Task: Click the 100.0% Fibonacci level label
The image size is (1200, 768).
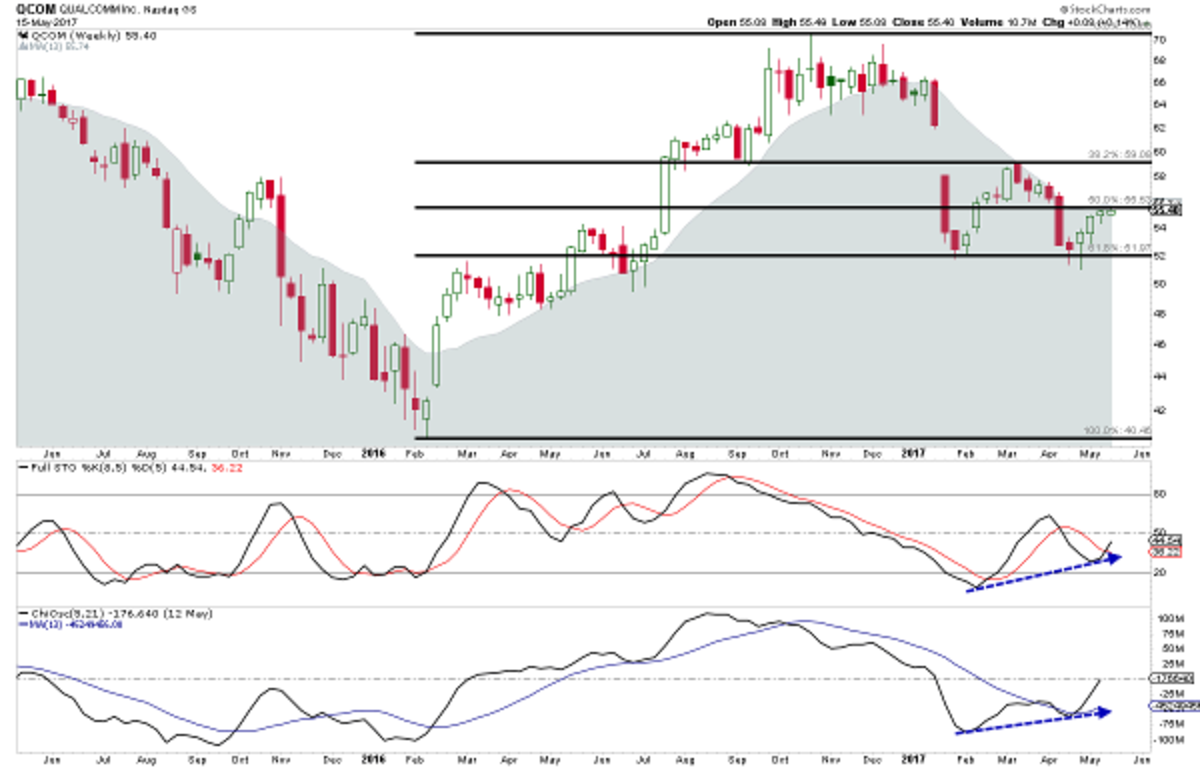Action: [x=1117, y=431]
